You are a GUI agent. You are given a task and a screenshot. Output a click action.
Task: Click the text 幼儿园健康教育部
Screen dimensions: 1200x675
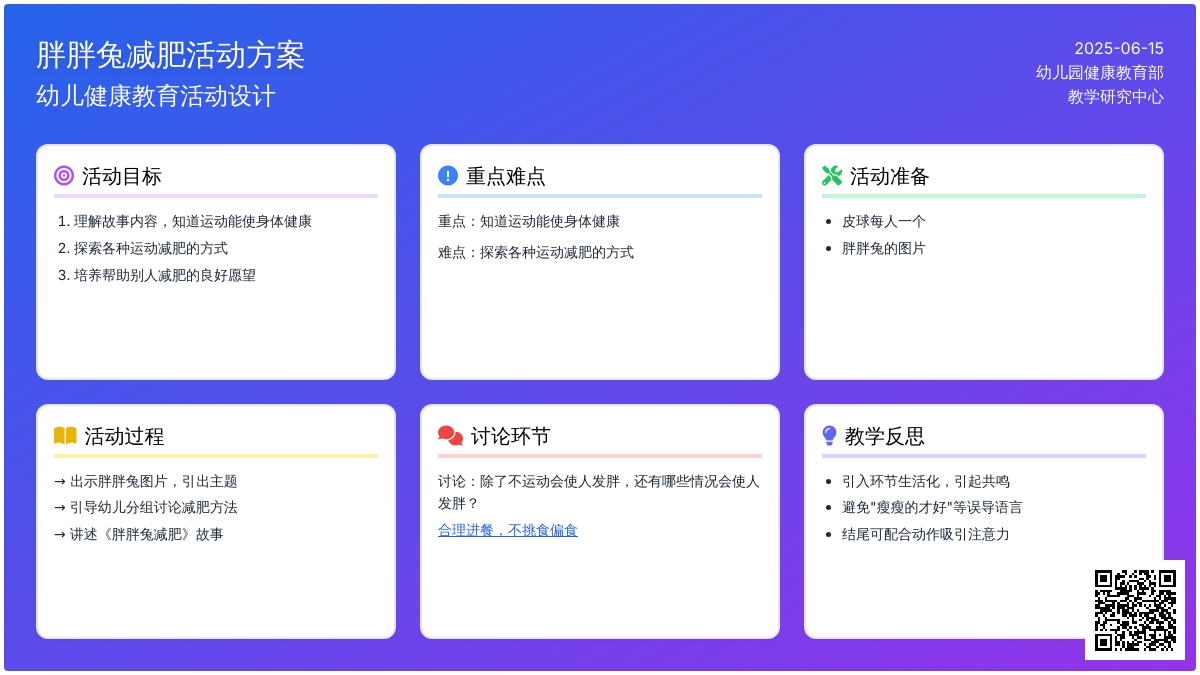click(x=1100, y=72)
